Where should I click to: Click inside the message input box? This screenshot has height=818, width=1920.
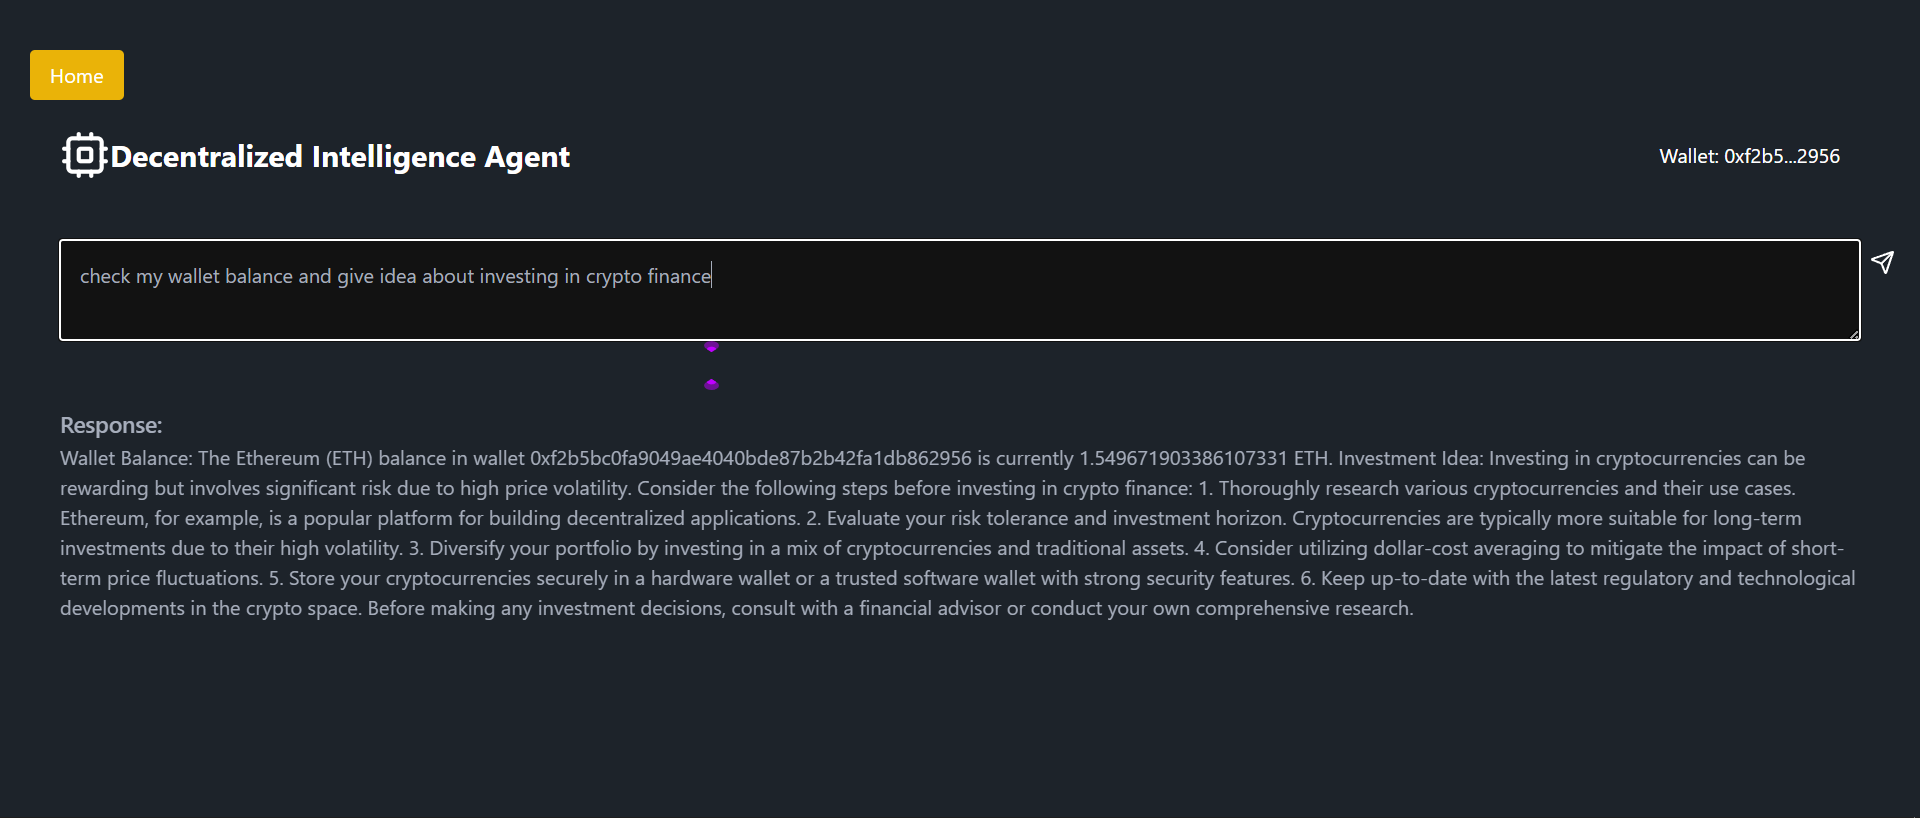(x=960, y=290)
